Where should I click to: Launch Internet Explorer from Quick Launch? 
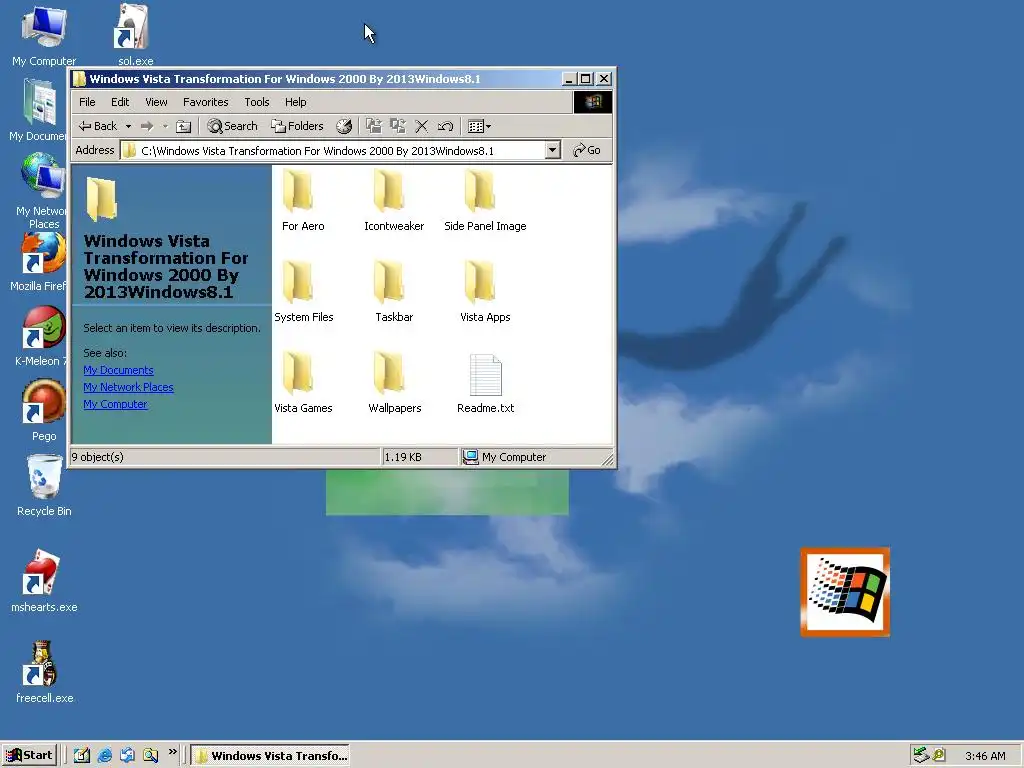pos(104,756)
